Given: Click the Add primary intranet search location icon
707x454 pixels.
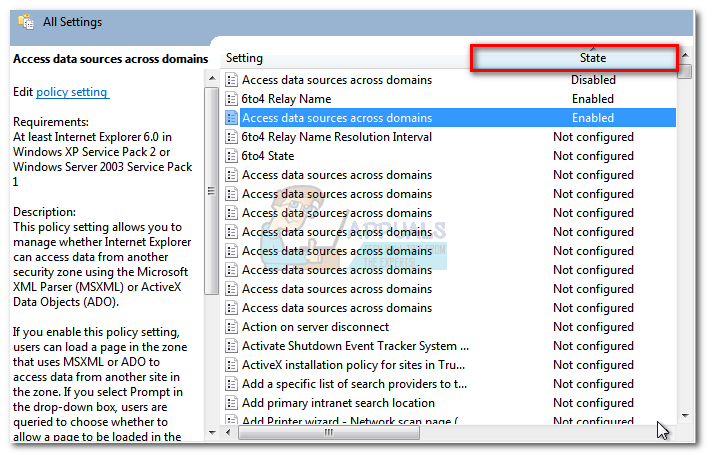Looking at the screenshot, I should [232, 403].
